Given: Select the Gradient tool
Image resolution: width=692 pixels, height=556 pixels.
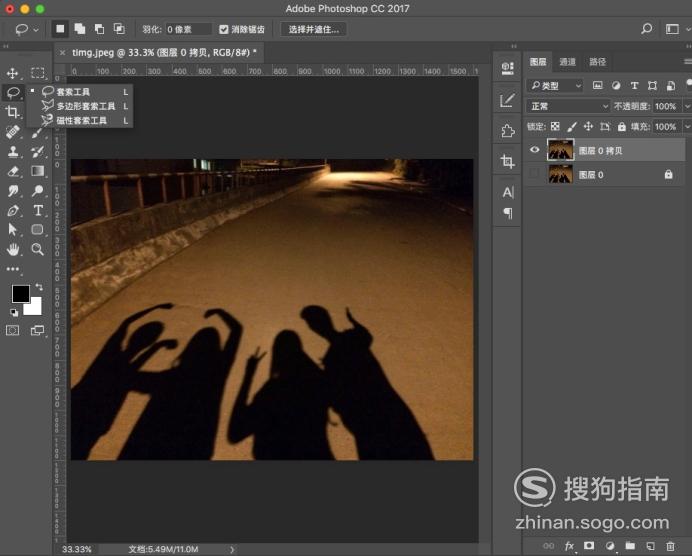Looking at the screenshot, I should click(38, 171).
